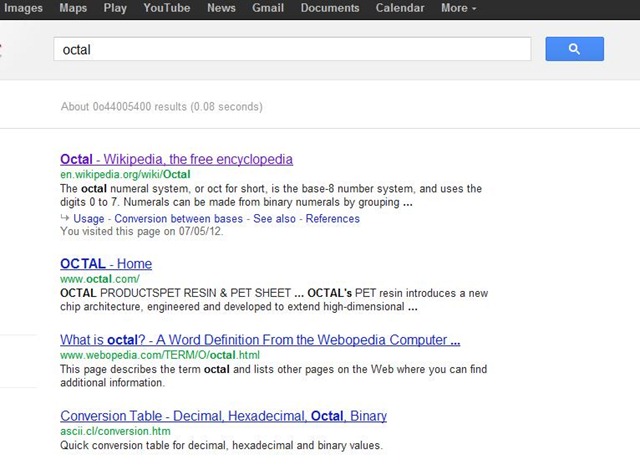Open News in the navigation bar
The width and height of the screenshot is (640, 470).
click(x=221, y=8)
